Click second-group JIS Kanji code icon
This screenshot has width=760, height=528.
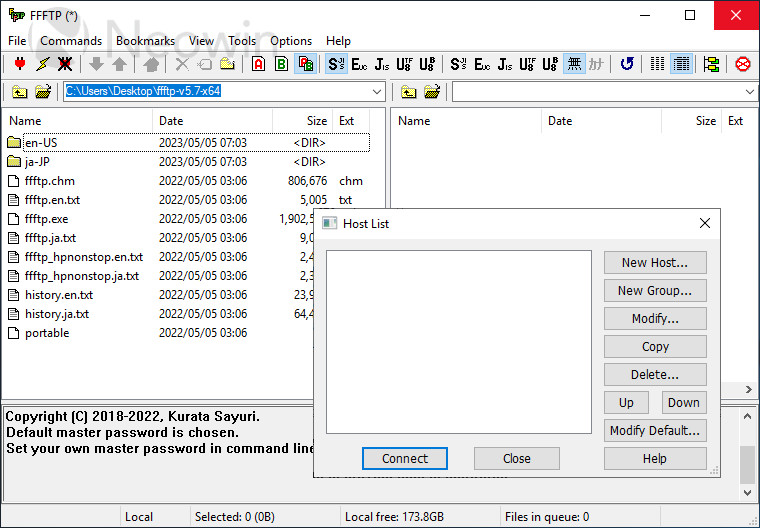505,64
